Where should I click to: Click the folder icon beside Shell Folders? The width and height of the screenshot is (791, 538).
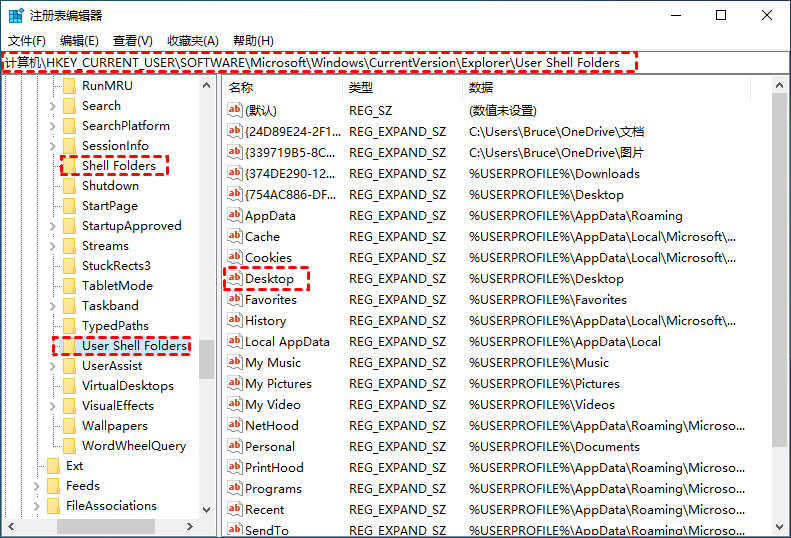click(x=69, y=166)
